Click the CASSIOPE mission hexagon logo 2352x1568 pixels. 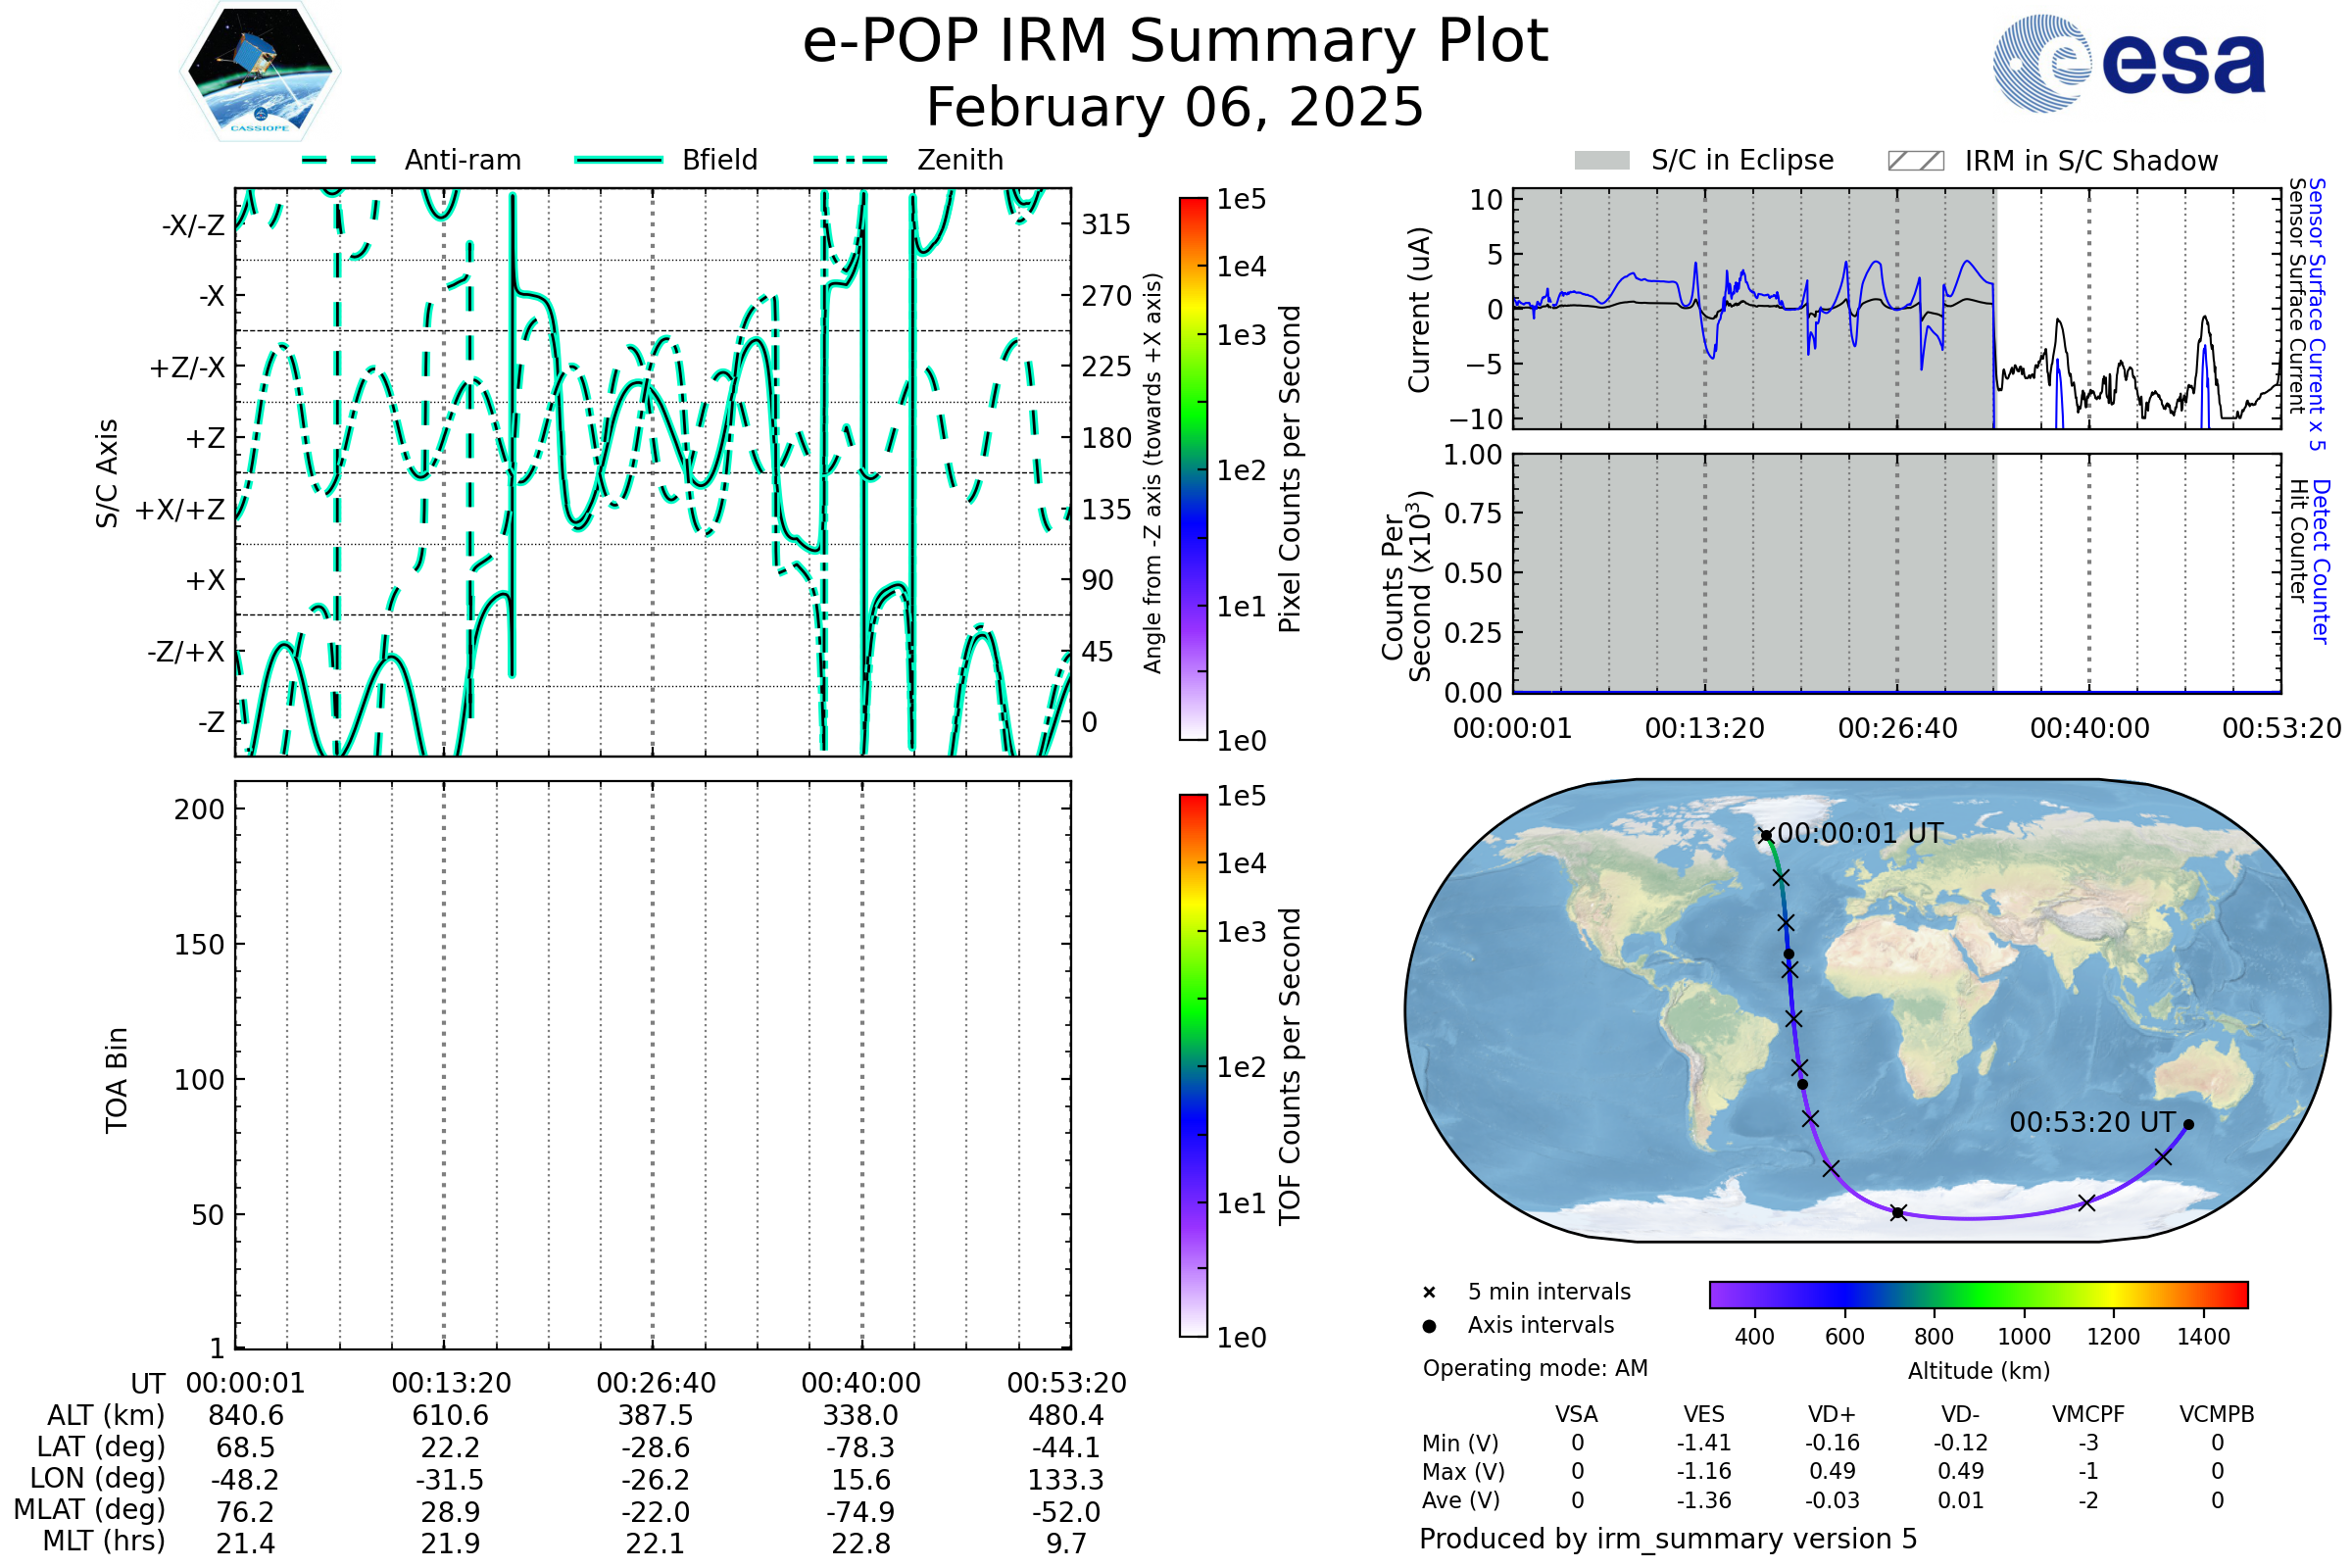click(x=260, y=72)
